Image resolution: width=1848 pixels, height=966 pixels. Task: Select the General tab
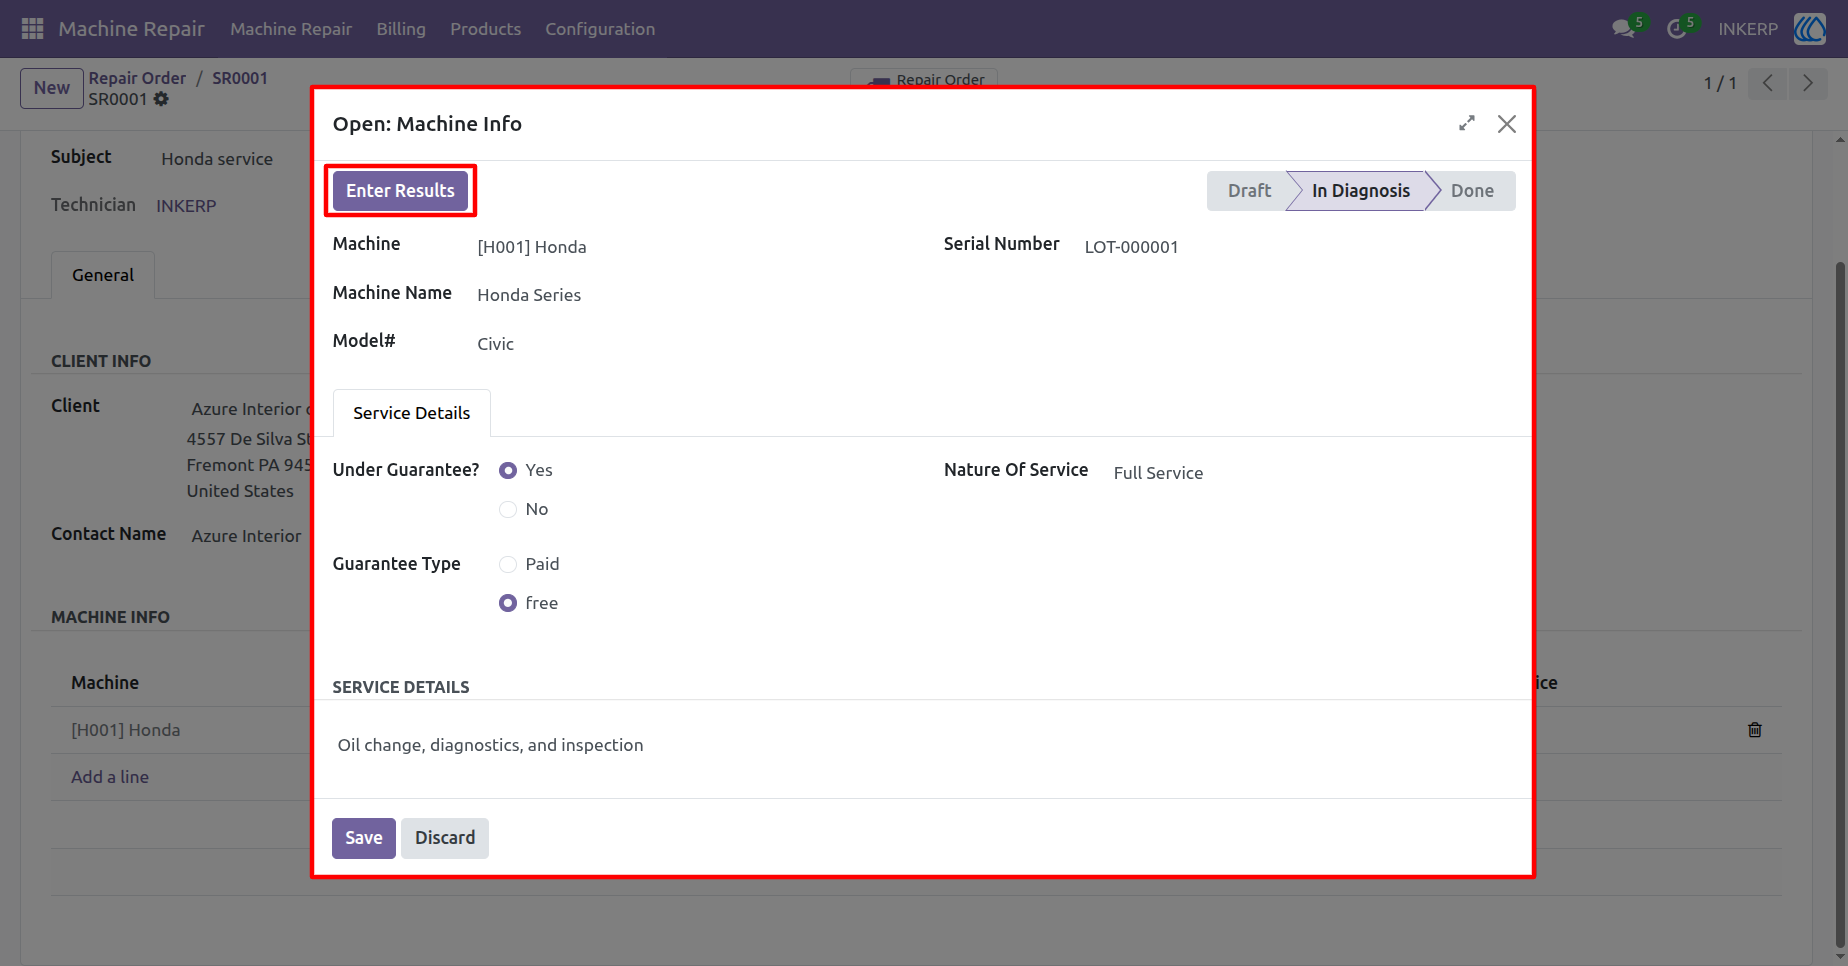click(x=103, y=275)
